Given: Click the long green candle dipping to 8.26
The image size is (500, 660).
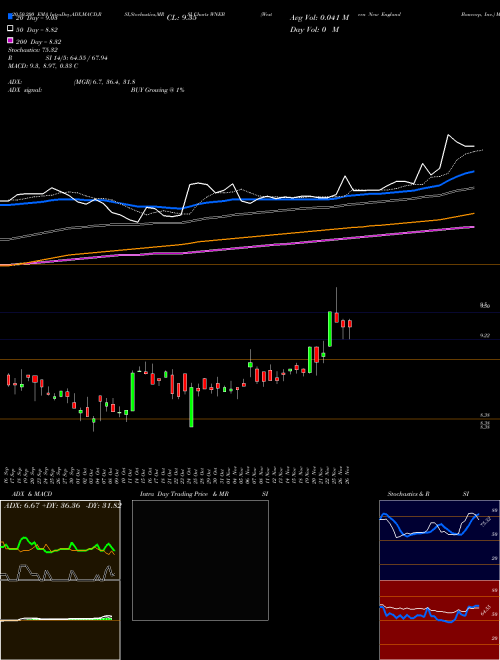Looking at the screenshot, I should tap(191, 407).
